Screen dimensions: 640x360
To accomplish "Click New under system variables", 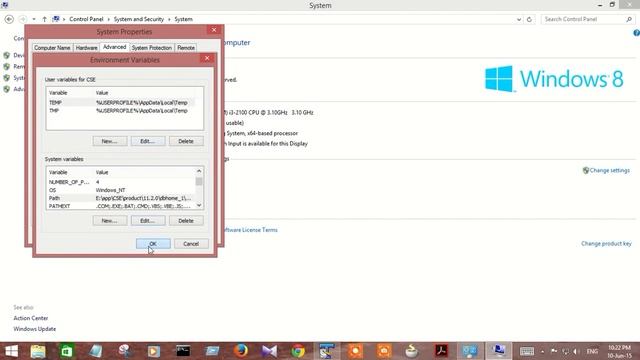I will (x=110, y=221).
